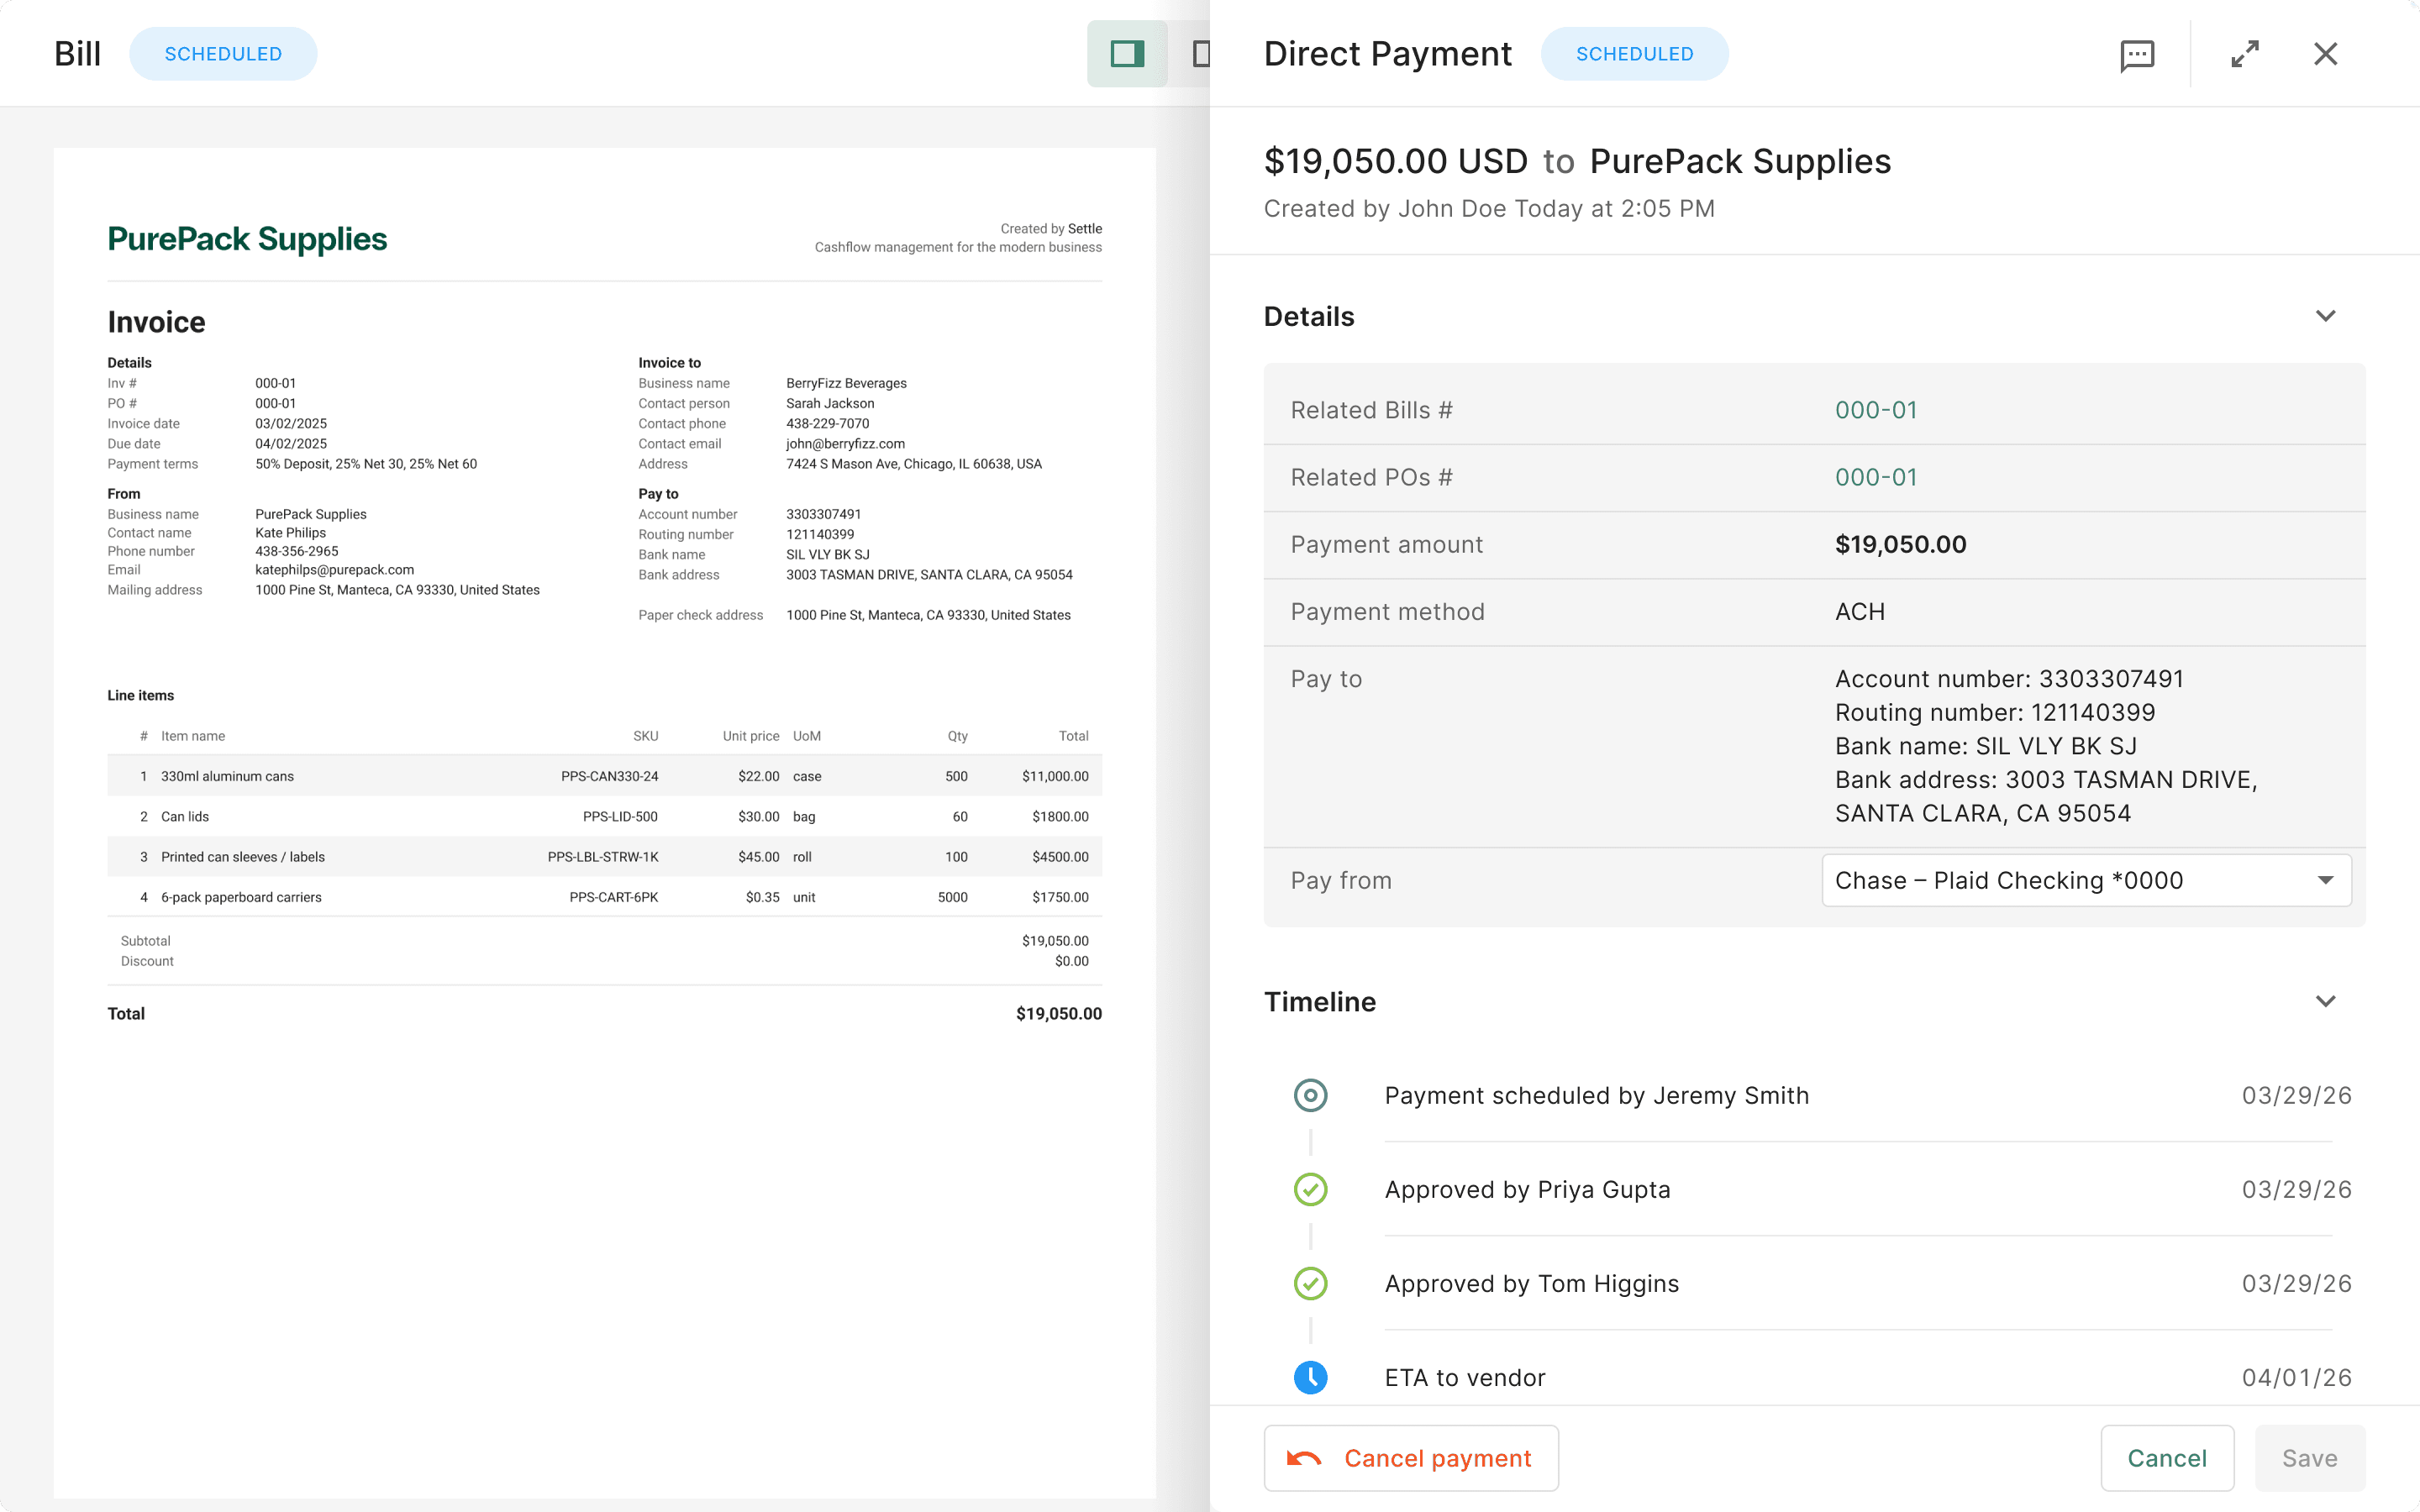Click the Cancel payment button

click(x=1411, y=1458)
